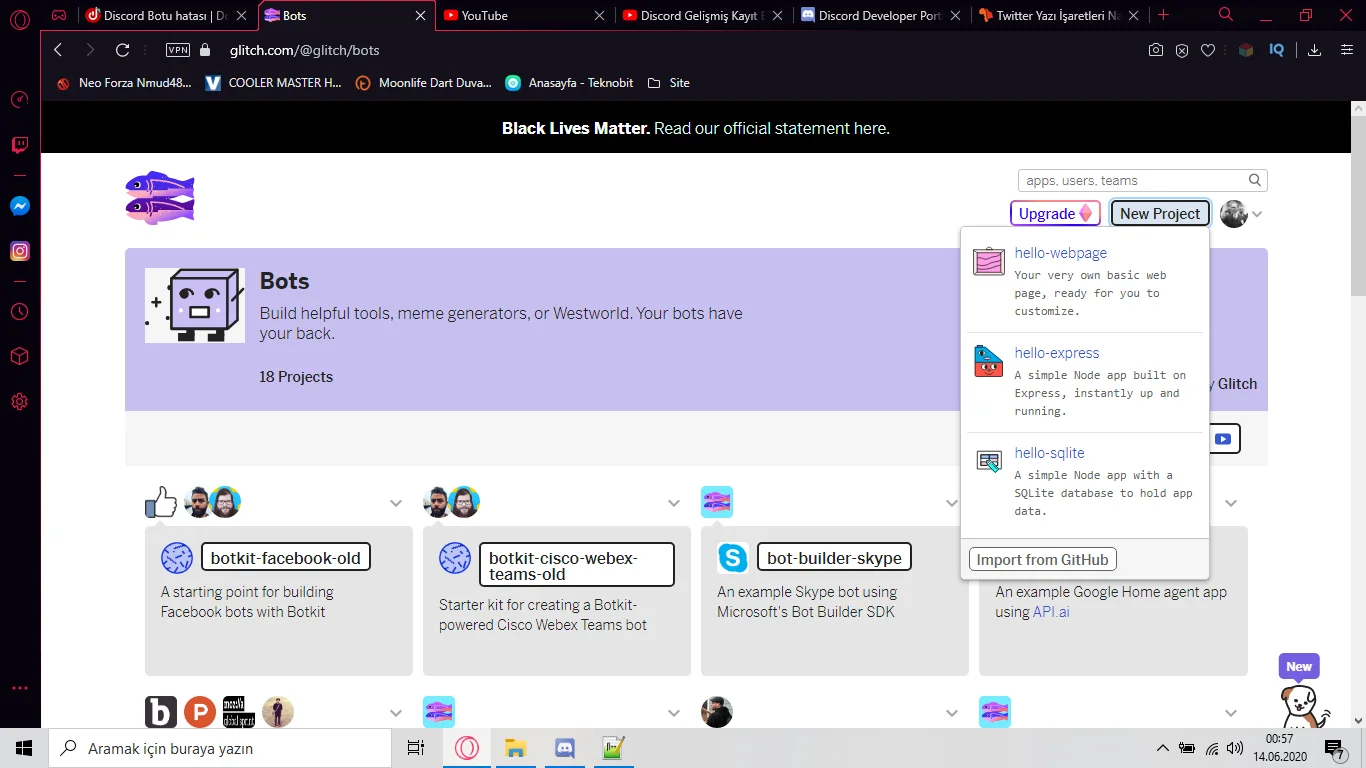Focus the apps, users, teams search field

tap(1143, 180)
